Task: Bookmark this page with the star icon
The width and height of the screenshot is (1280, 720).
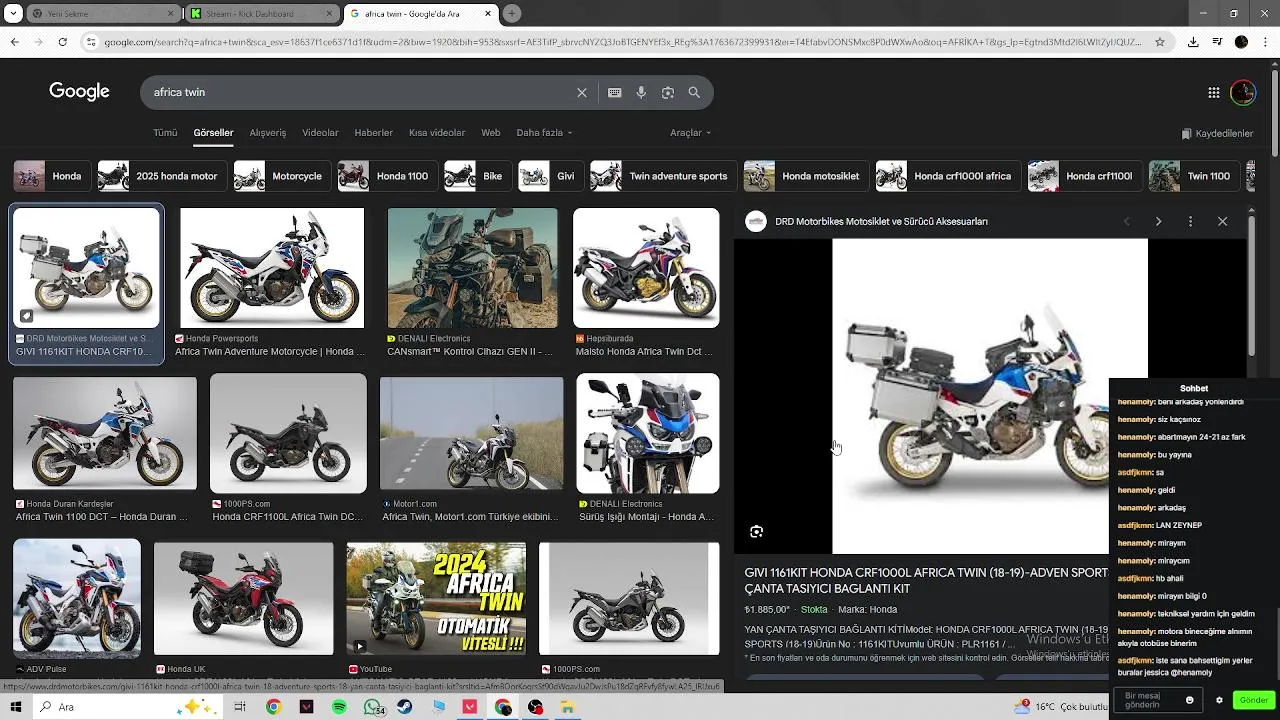Action: pos(1160,42)
